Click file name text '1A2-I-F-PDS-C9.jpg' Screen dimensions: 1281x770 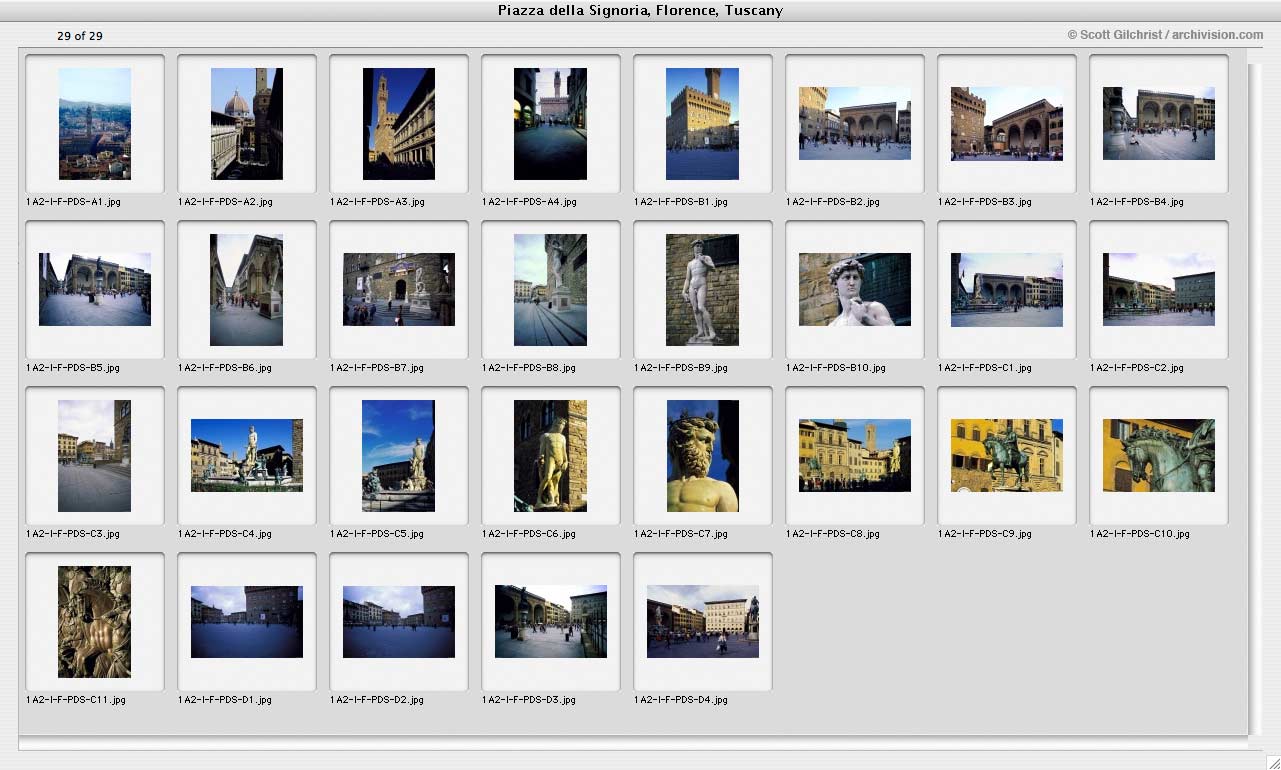tap(985, 534)
